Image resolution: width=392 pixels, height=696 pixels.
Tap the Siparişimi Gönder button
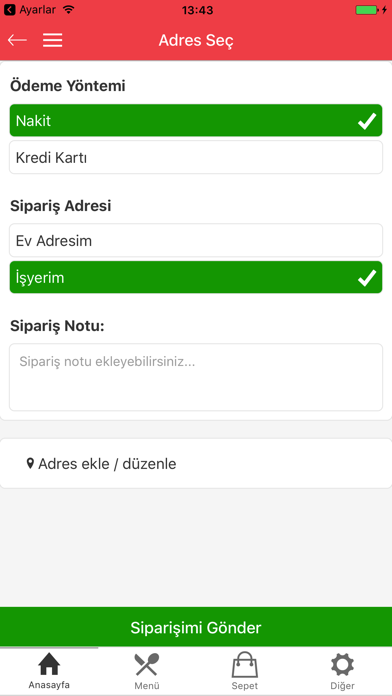(x=196, y=627)
